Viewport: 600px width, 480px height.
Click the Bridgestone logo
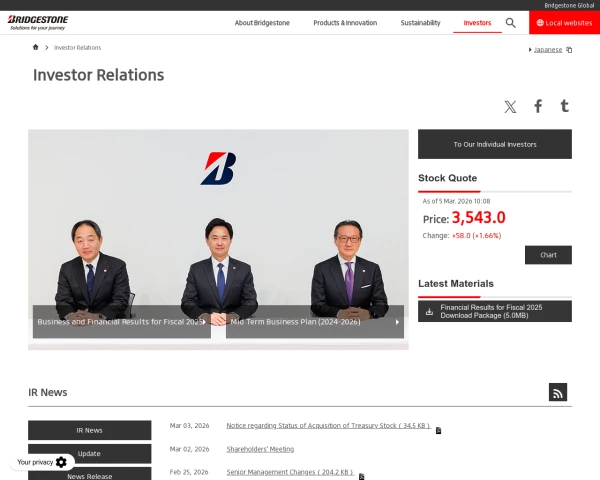[39, 21]
